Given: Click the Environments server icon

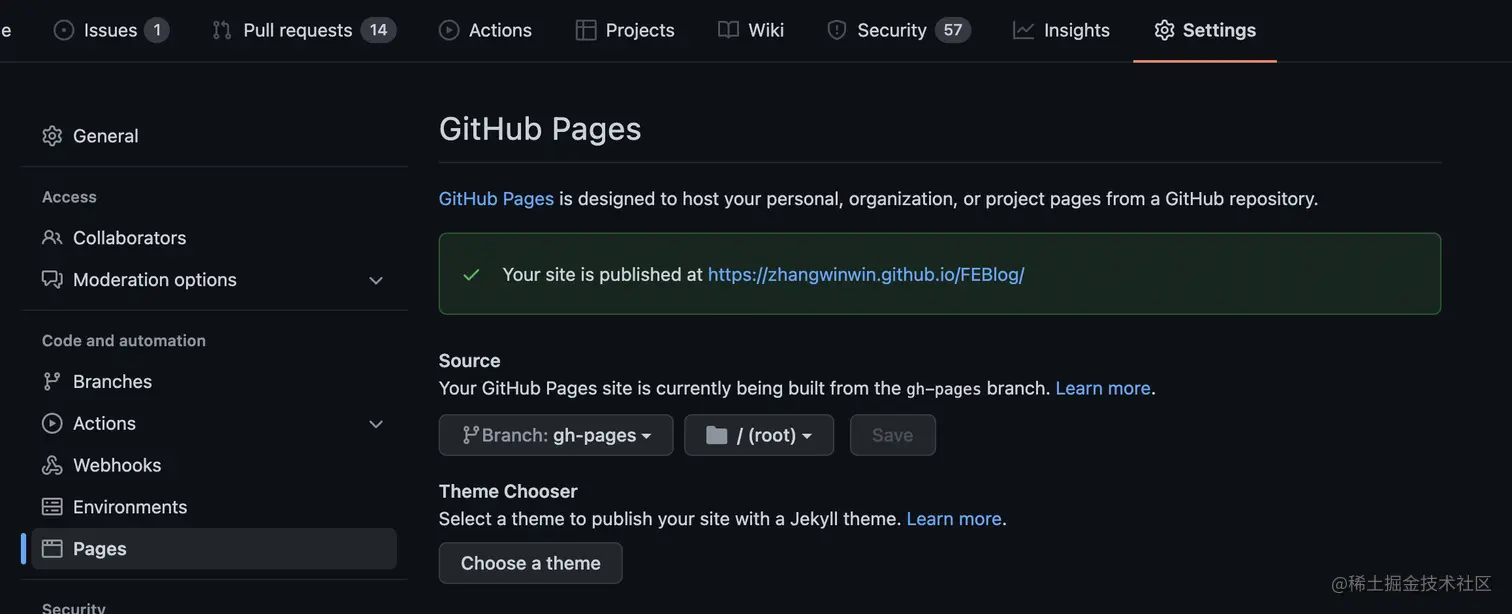Looking at the screenshot, I should (x=52, y=508).
